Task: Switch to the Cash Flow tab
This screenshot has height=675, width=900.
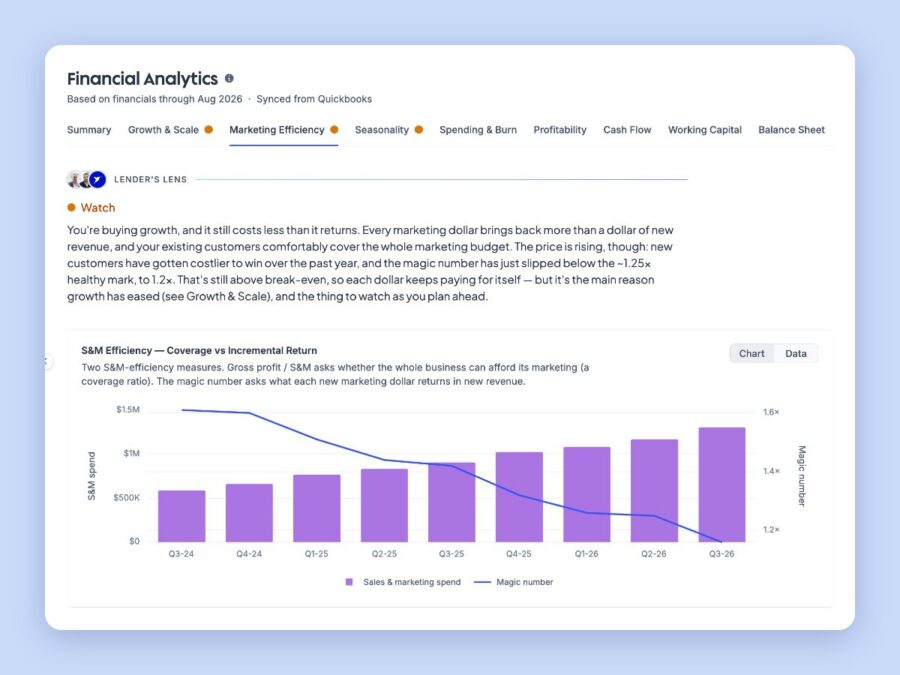Action: pos(627,130)
